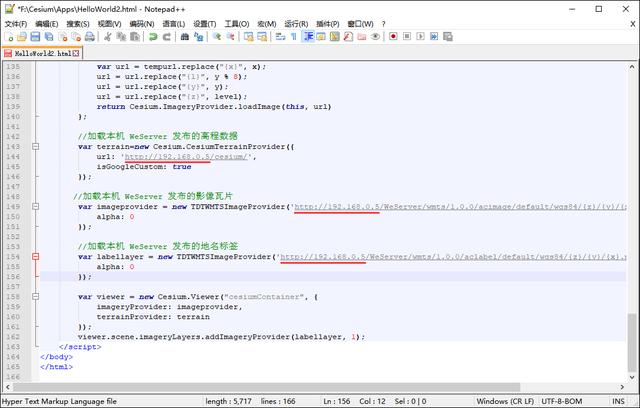640x408 pixels.
Task: Click the Stop macro recording icon
Action: point(407,37)
